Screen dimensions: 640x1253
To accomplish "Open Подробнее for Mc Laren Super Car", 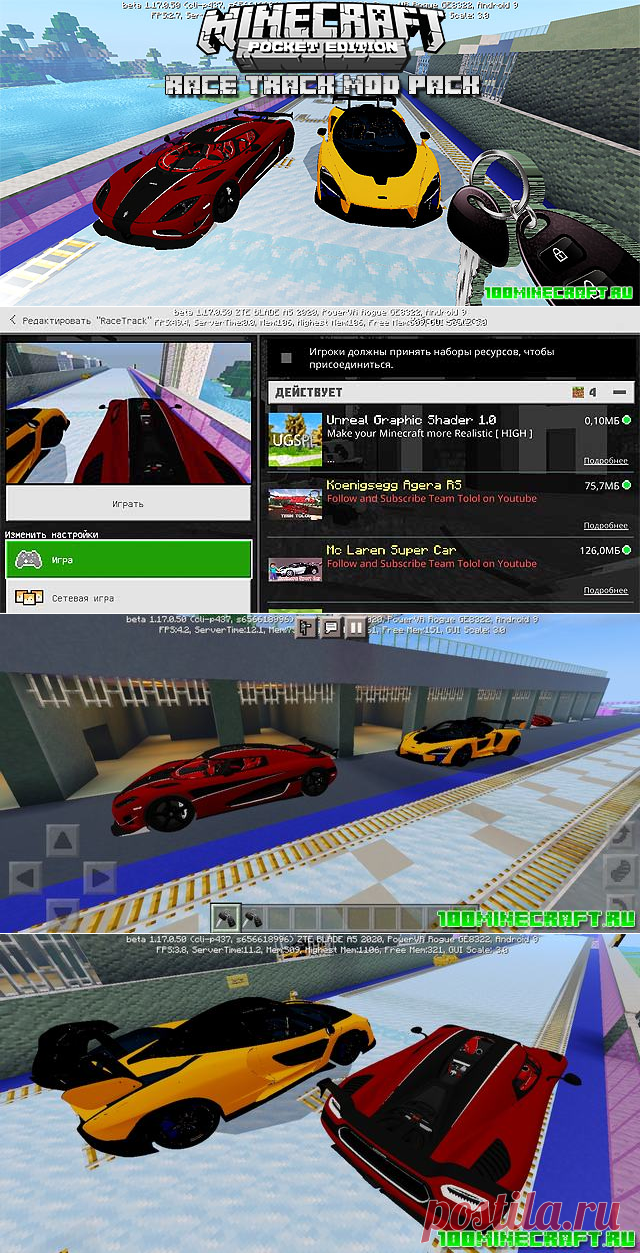I will click(605, 590).
